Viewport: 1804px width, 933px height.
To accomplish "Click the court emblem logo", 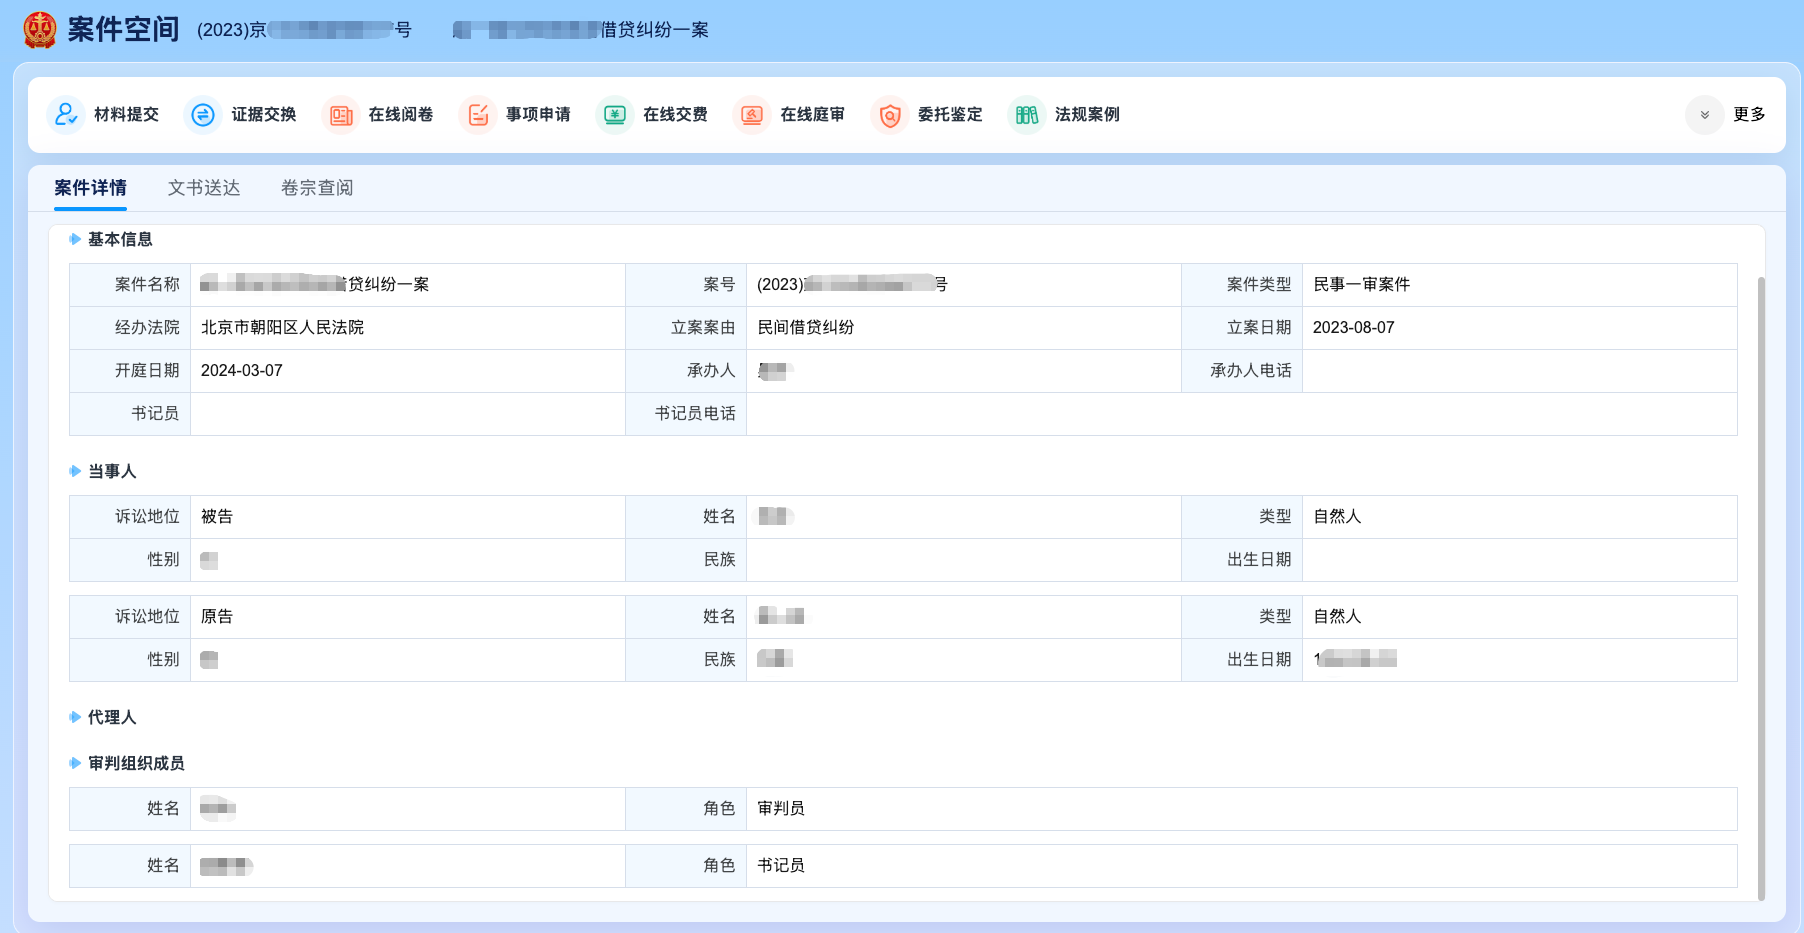I will click(40, 30).
